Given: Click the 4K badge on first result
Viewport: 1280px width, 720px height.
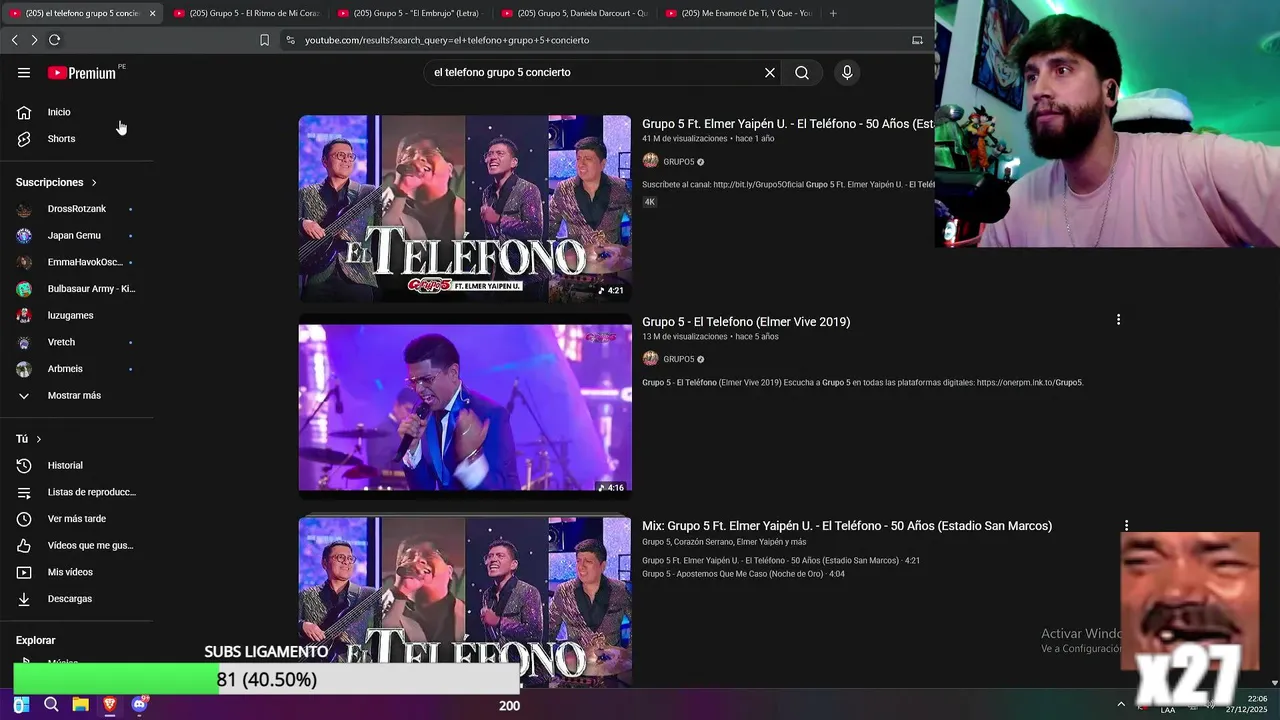Looking at the screenshot, I should coord(649,202).
